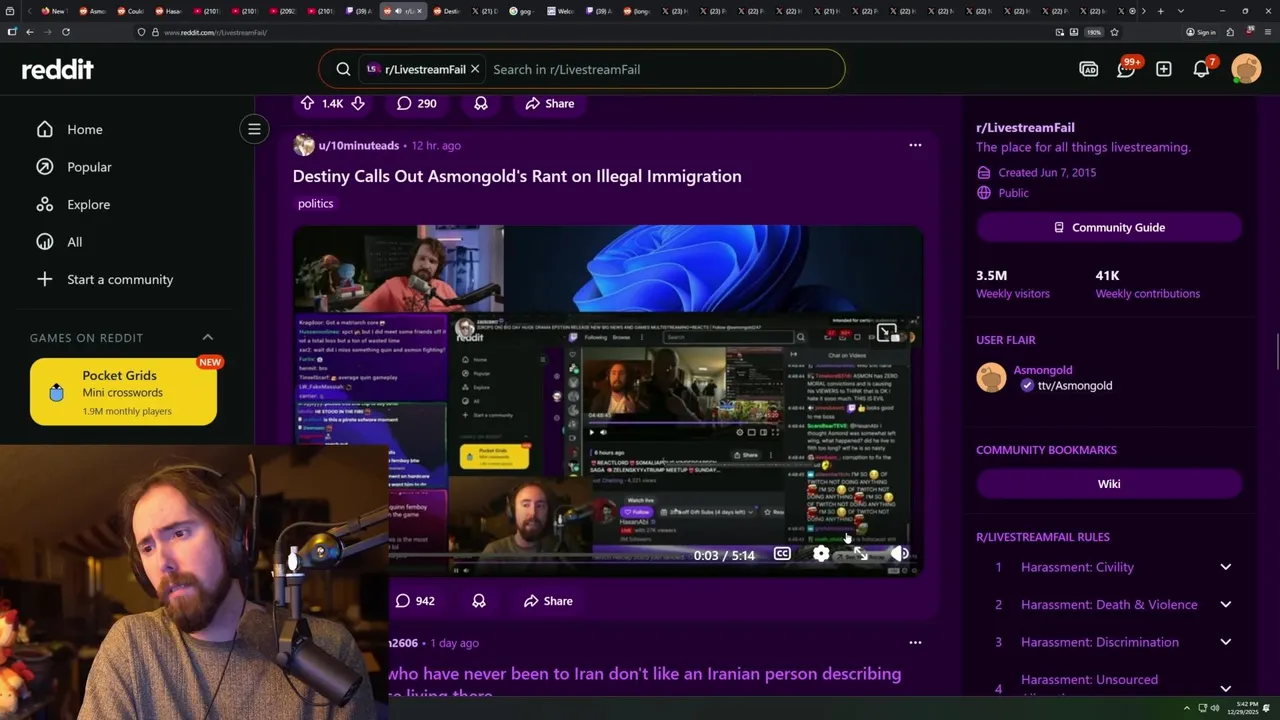
Task: Collapse the Games on Reddit section
Action: click(208, 337)
